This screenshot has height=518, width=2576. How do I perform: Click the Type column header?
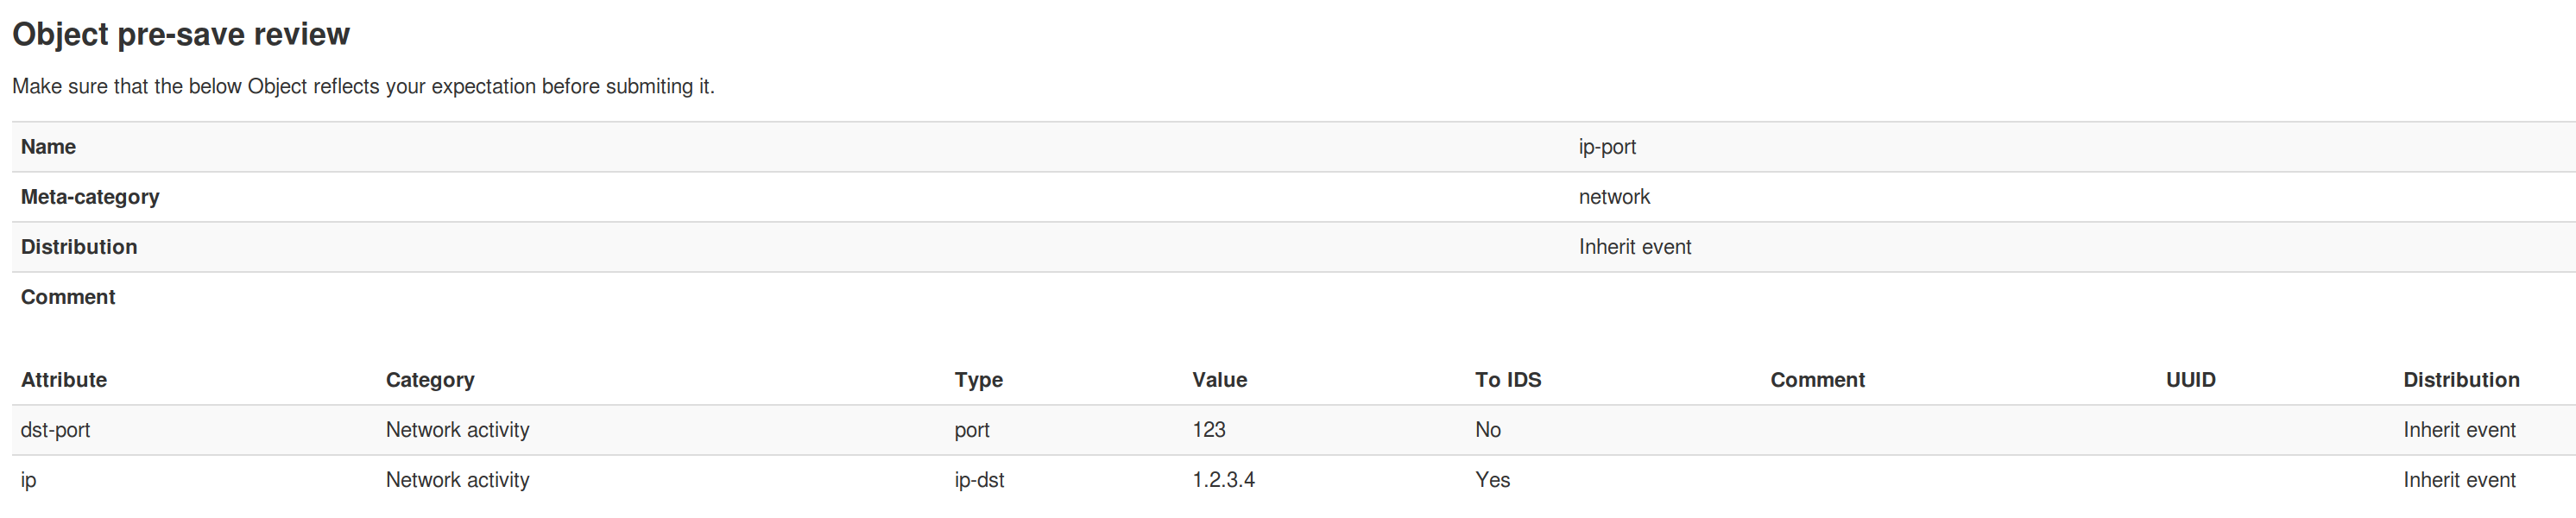[978, 380]
